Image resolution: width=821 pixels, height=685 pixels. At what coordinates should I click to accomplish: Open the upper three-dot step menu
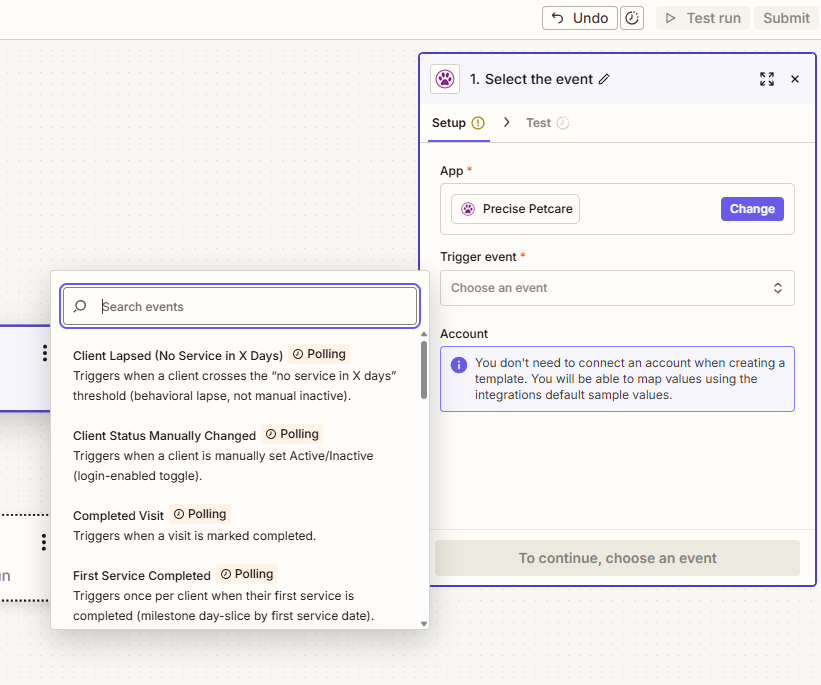point(44,353)
